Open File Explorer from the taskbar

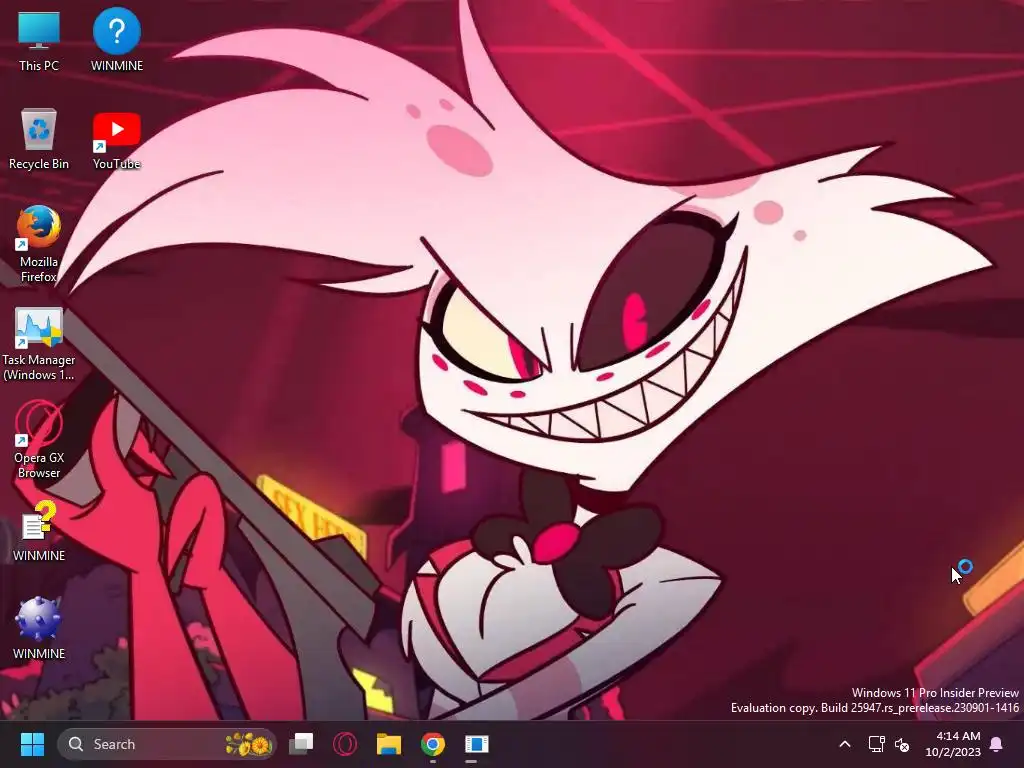[389, 744]
